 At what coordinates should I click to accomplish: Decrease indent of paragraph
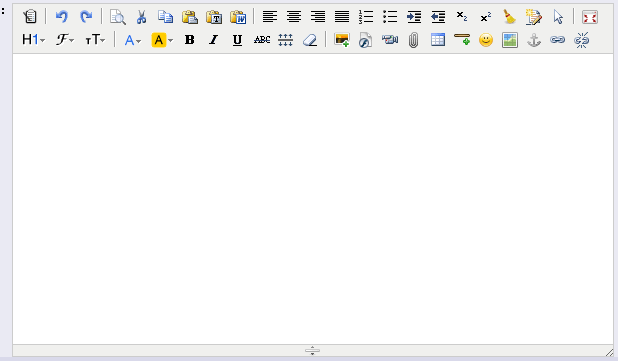(x=438, y=17)
